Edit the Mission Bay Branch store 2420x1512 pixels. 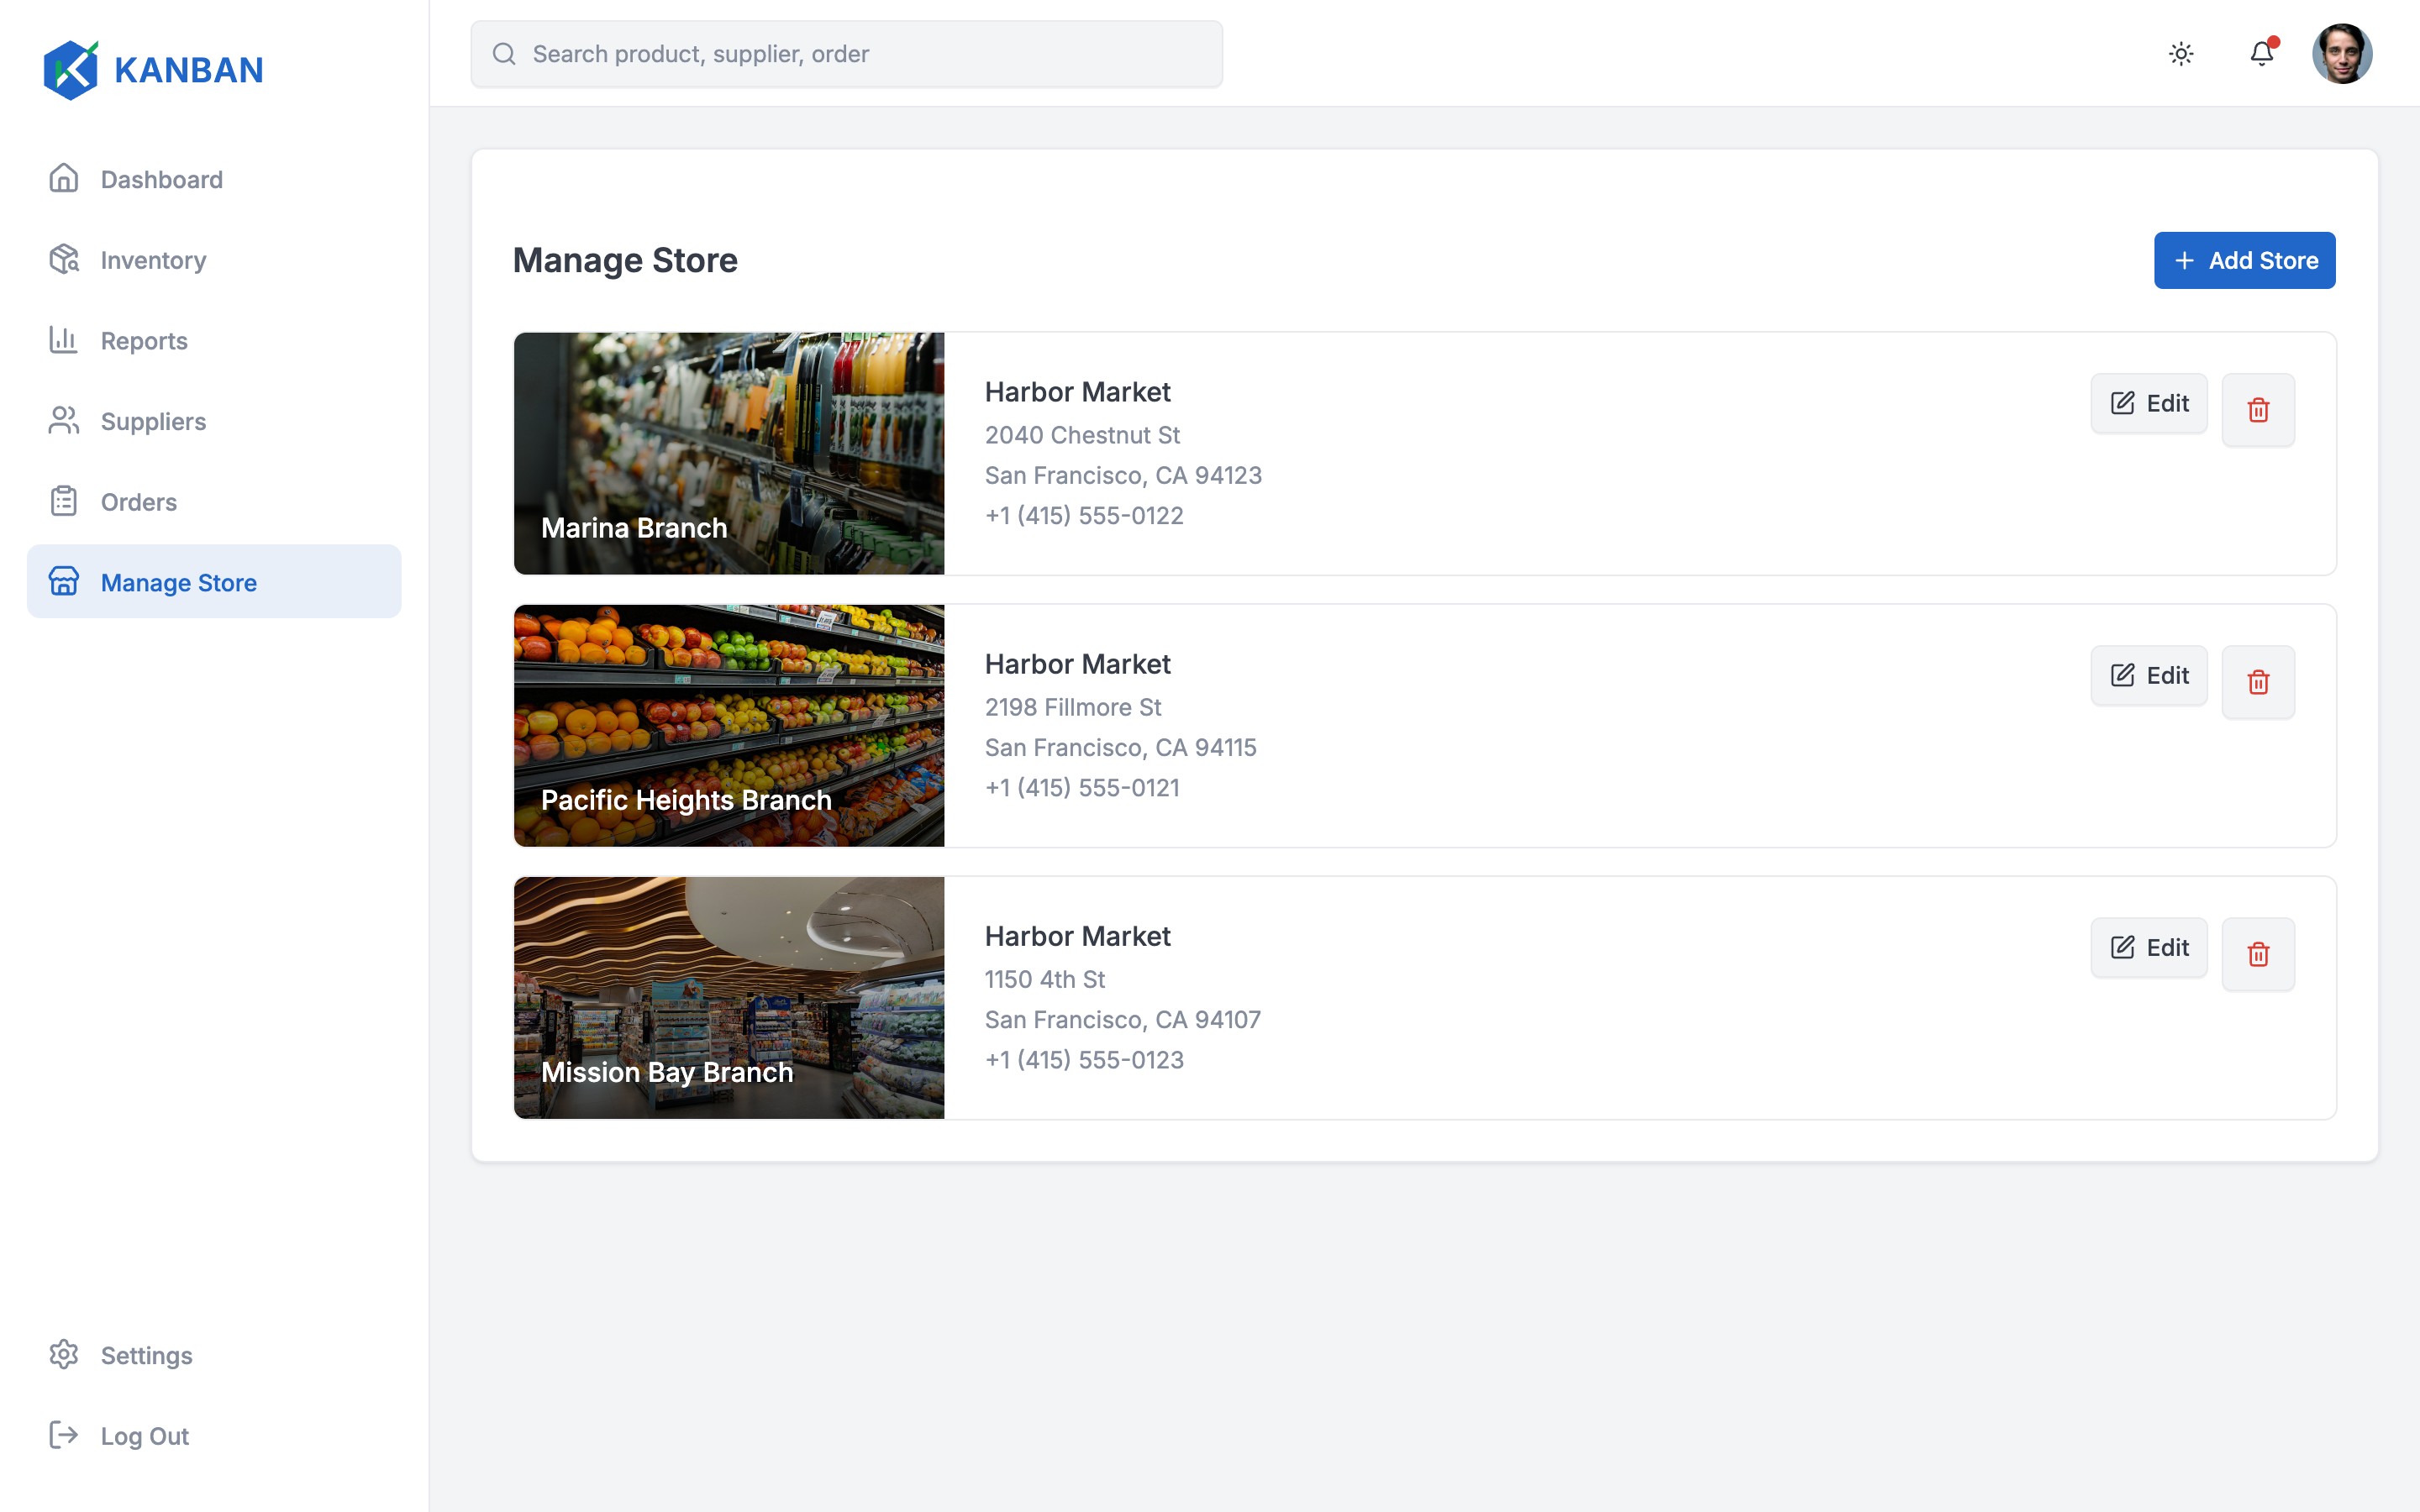[2149, 947]
